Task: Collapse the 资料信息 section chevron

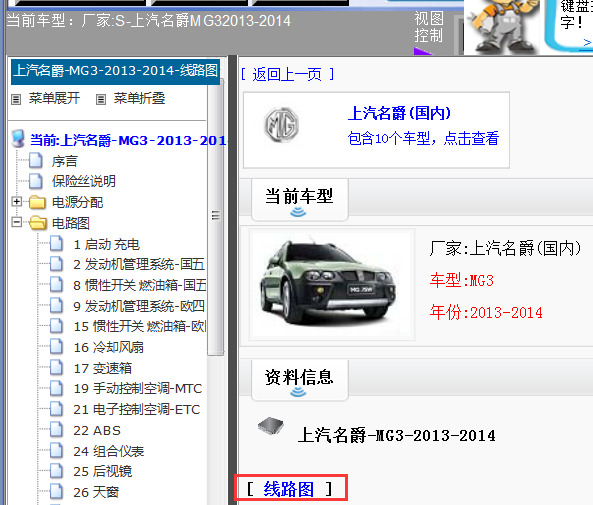Action: pos(298,393)
